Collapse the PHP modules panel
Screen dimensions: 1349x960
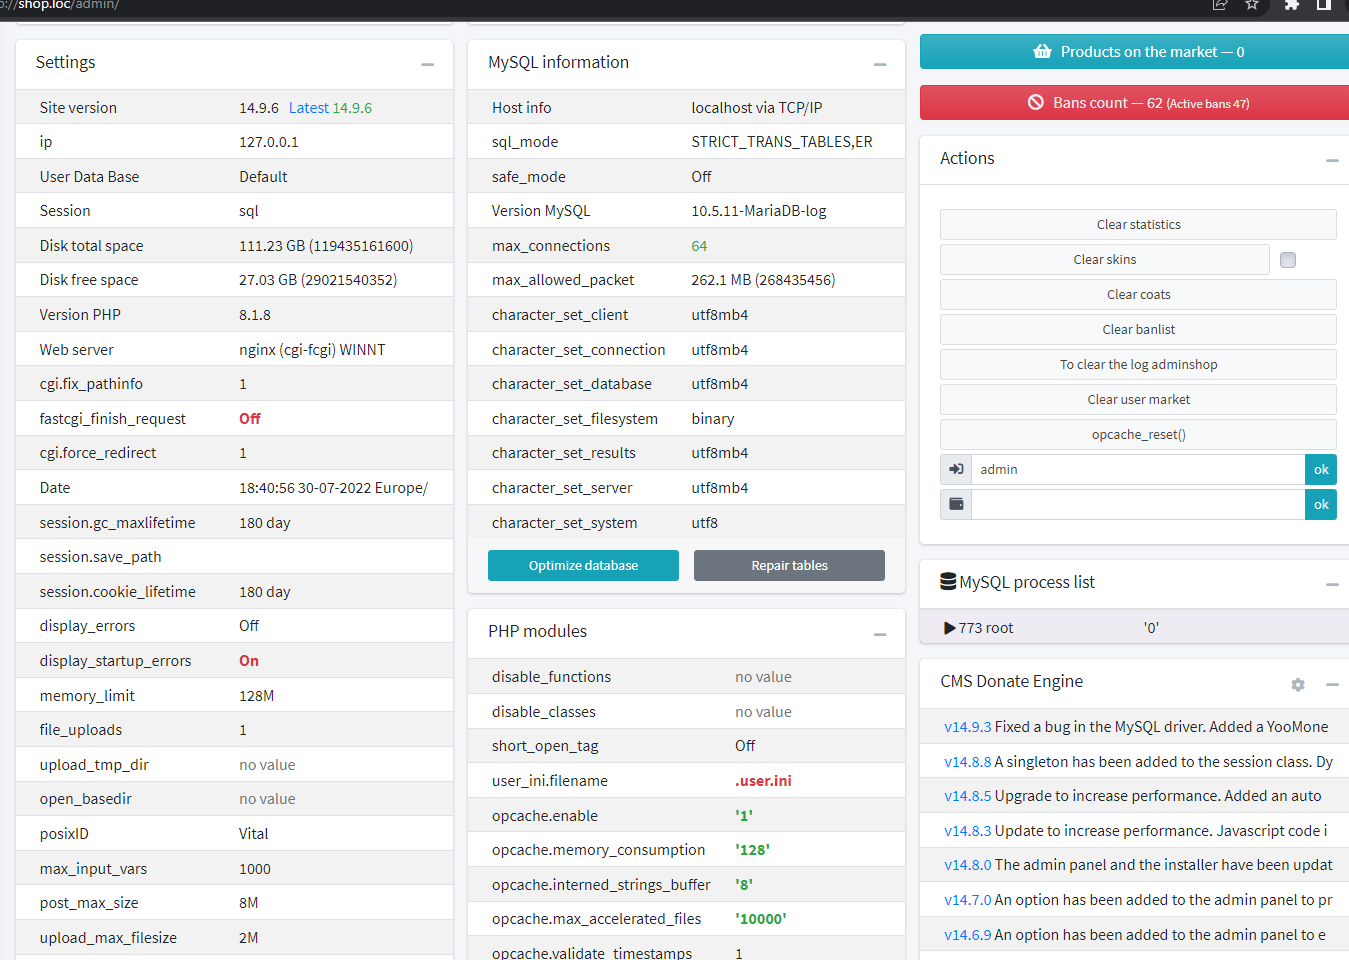(x=880, y=634)
